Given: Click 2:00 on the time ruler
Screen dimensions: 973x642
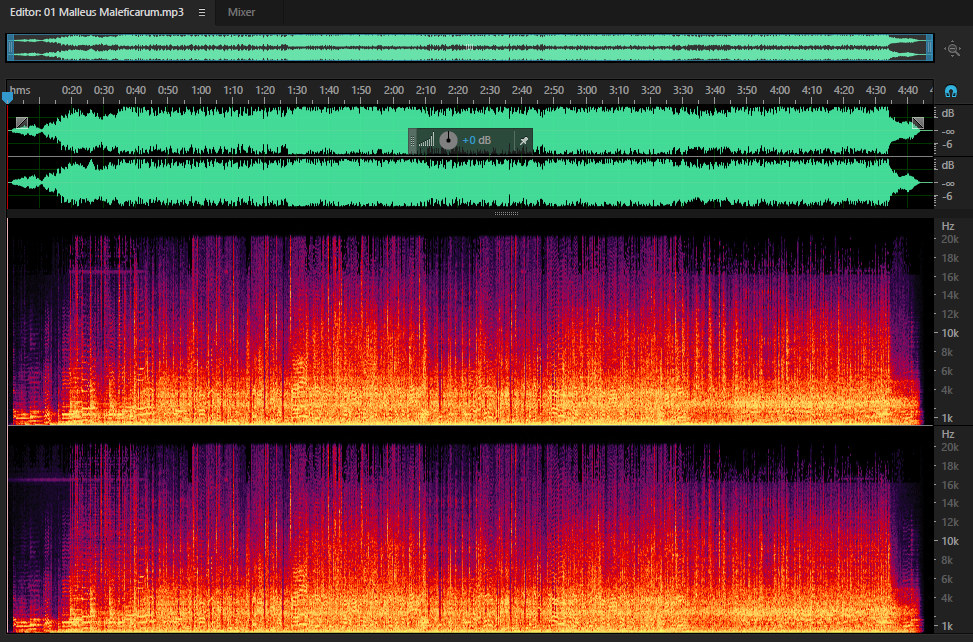Looking at the screenshot, I should pos(393,90).
